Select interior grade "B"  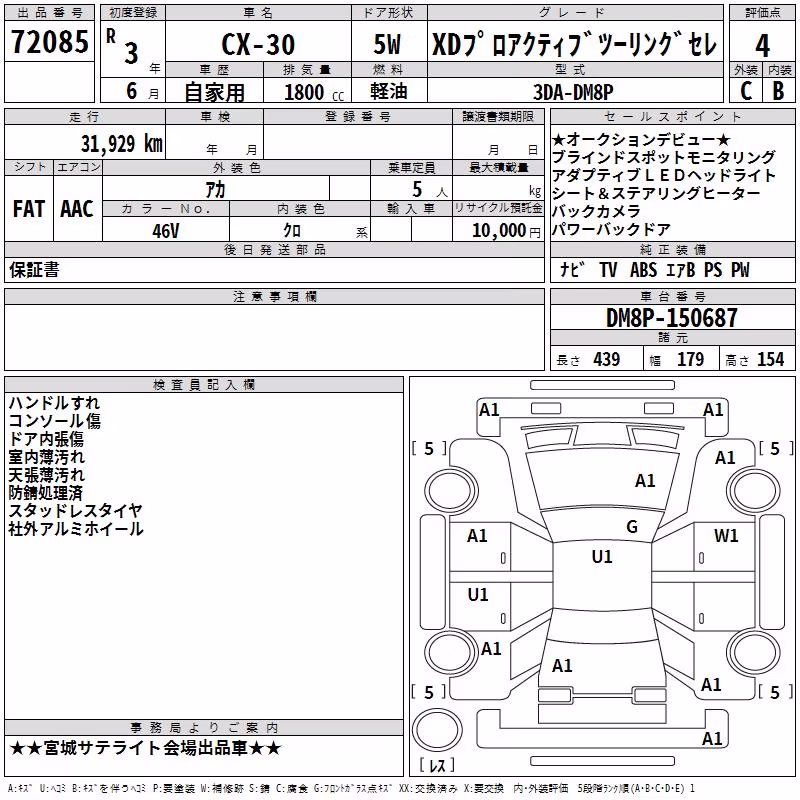pos(778,91)
